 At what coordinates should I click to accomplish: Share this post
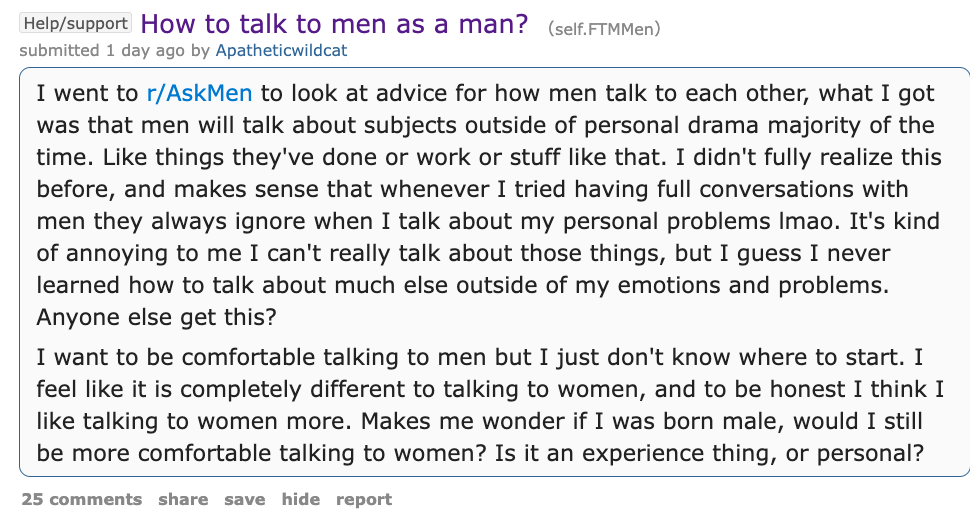(x=183, y=499)
